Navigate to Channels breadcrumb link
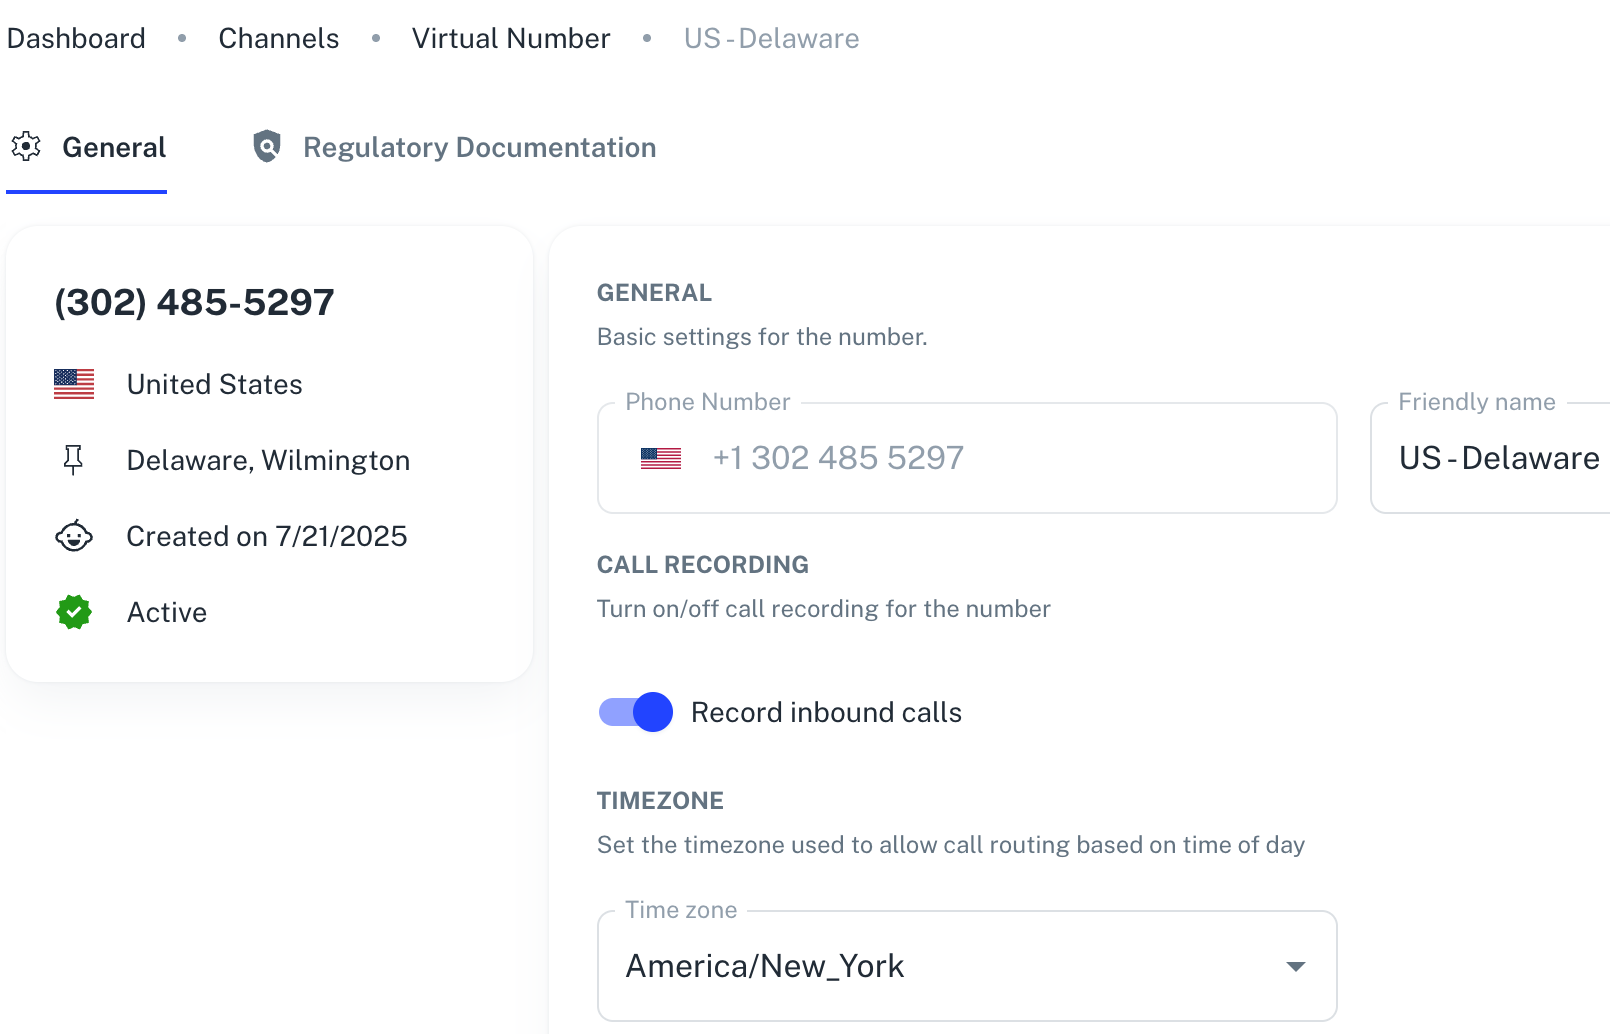Screen dimensions: 1610x1034 (x=279, y=38)
